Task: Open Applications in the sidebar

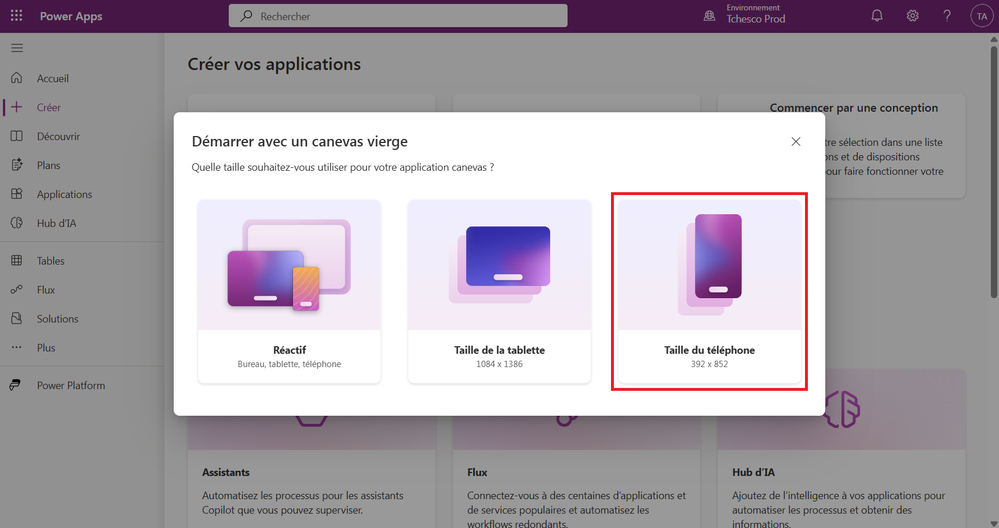Action: coord(64,194)
